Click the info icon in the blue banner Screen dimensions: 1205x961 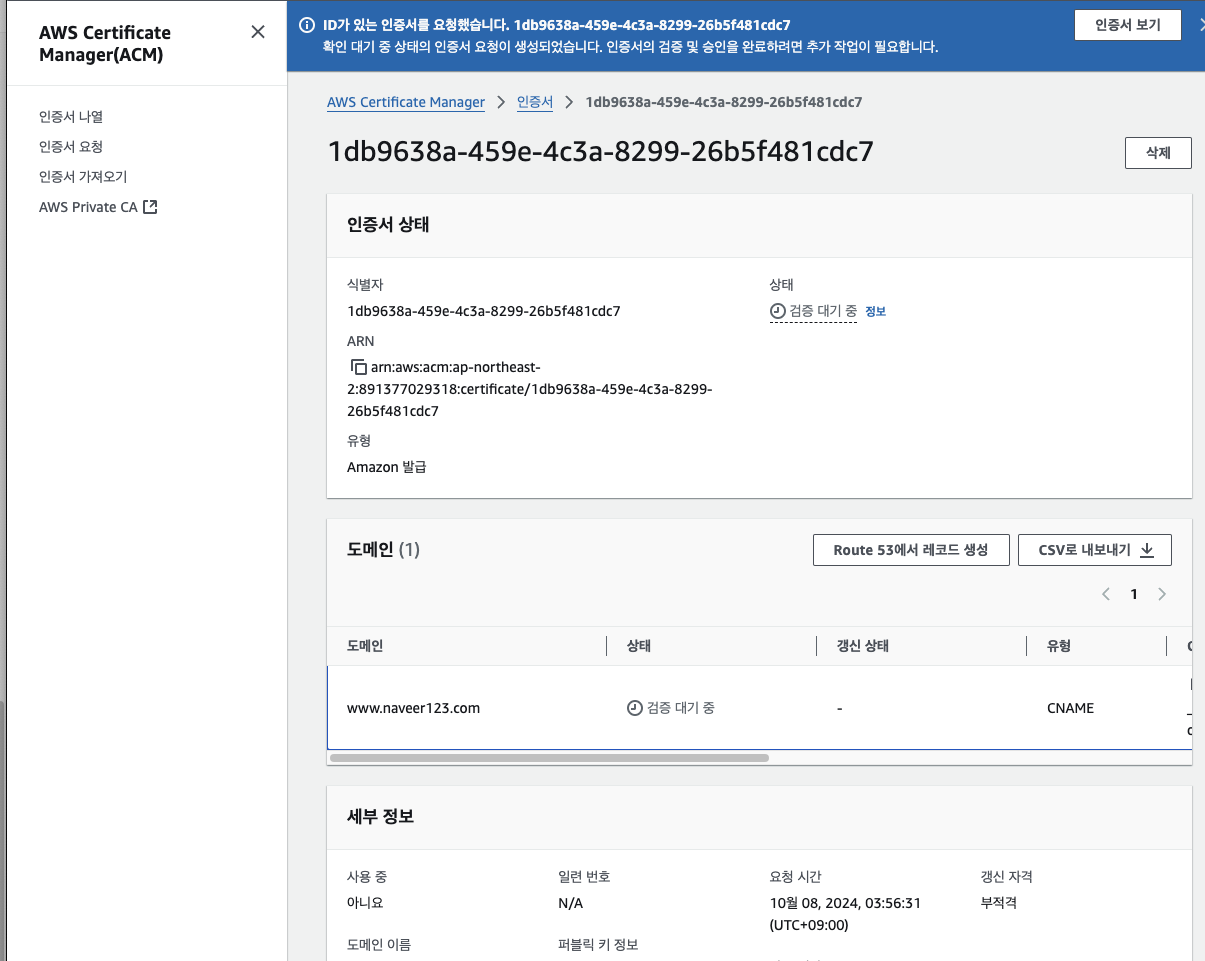(307, 25)
